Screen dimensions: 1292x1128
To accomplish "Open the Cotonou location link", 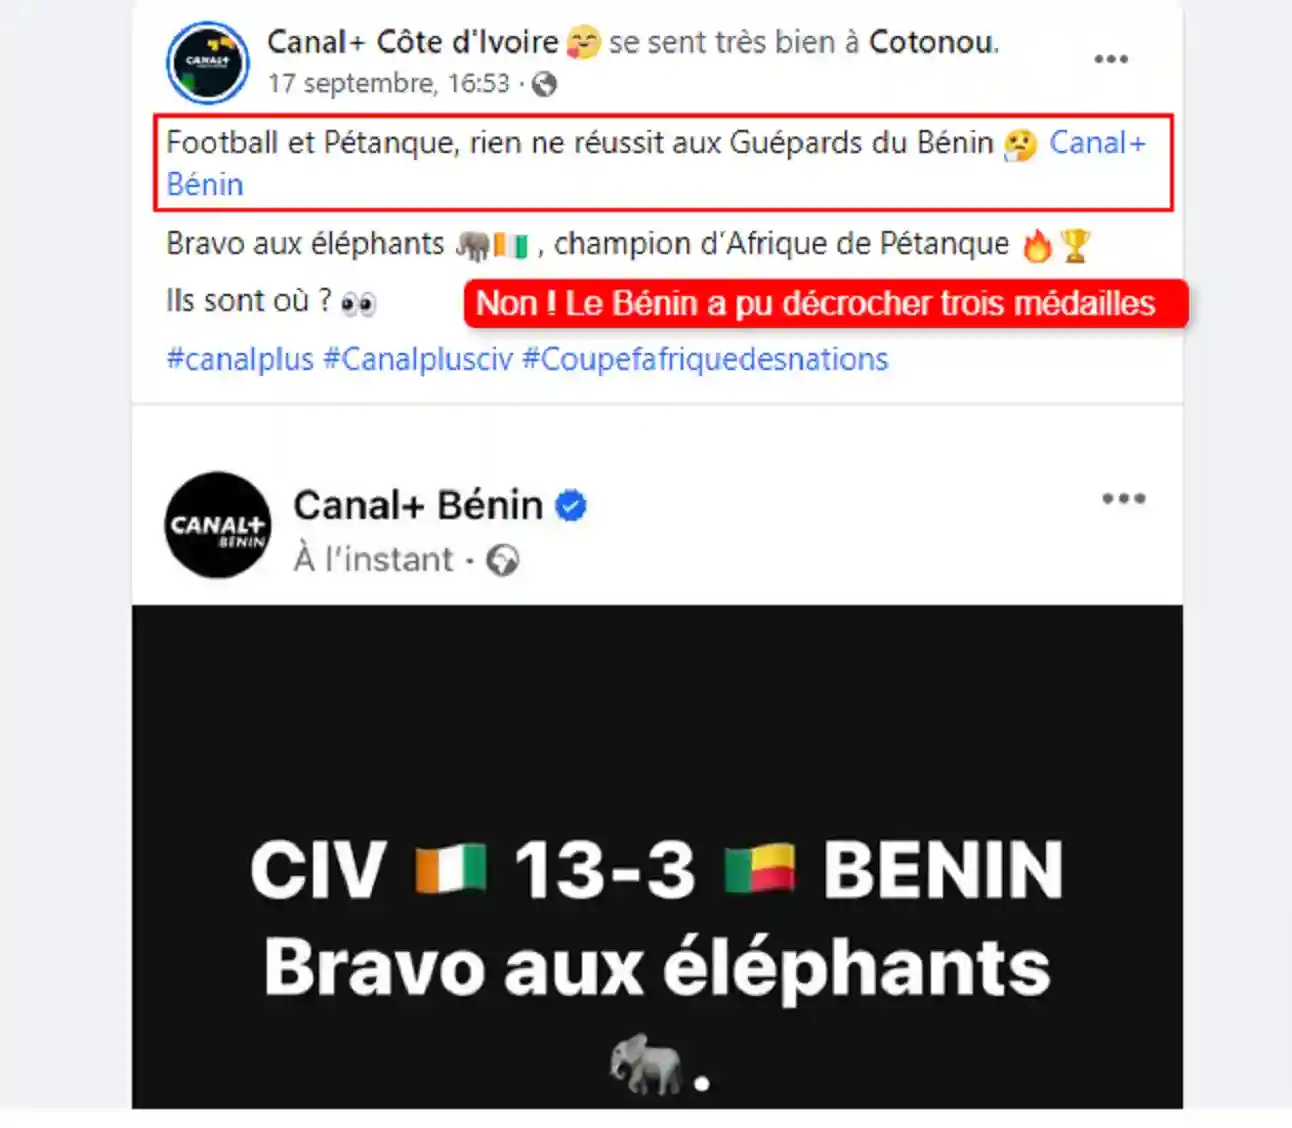I will [x=934, y=42].
